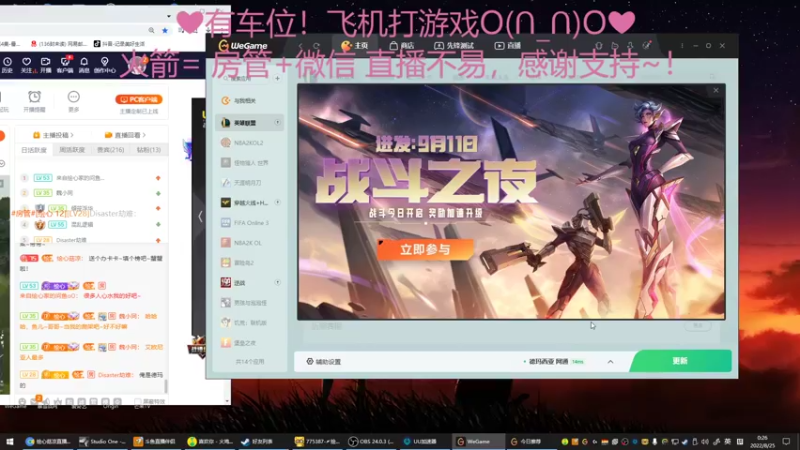The image size is (800, 450).
Task: Open the OBS 24.0.3 taskbar item
Action: tap(371, 441)
